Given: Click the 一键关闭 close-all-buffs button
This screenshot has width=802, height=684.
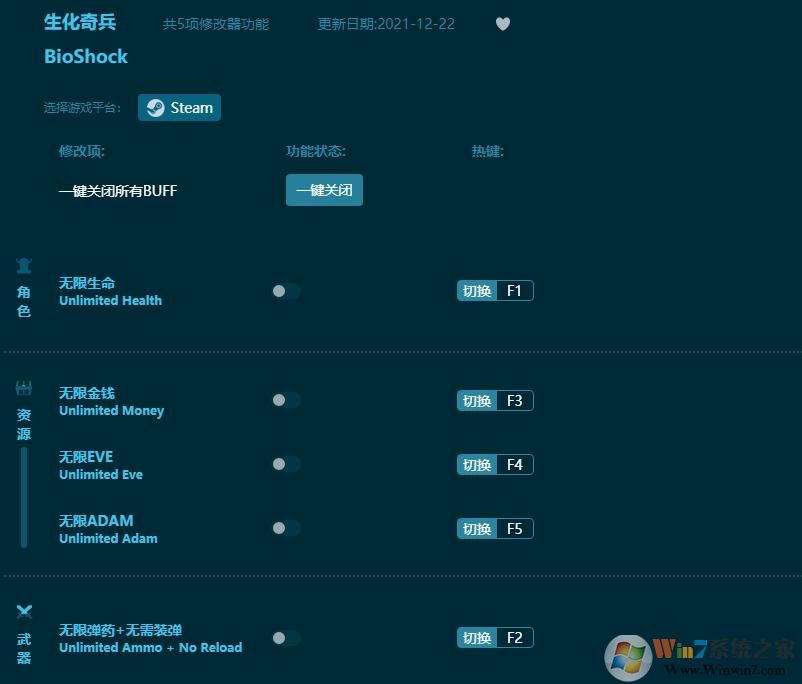Looking at the screenshot, I should click(x=324, y=189).
